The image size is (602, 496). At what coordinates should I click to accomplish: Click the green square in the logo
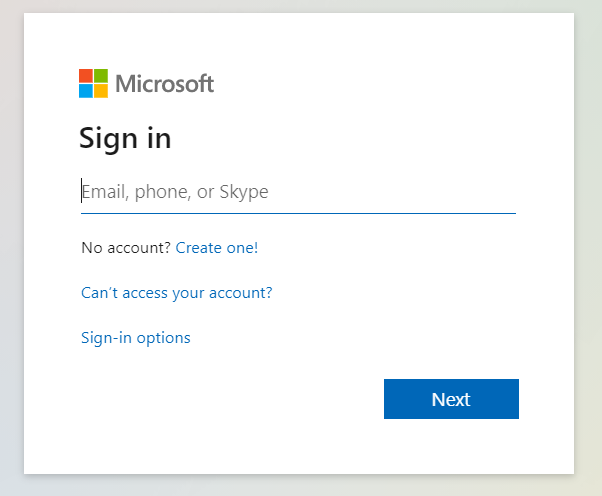coord(101,76)
